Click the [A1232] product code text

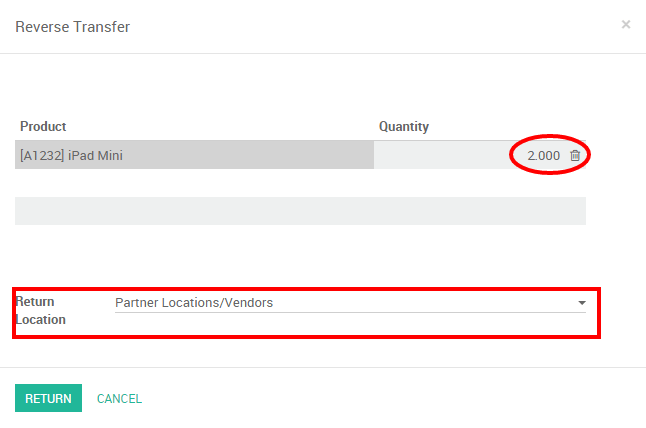tap(41, 155)
